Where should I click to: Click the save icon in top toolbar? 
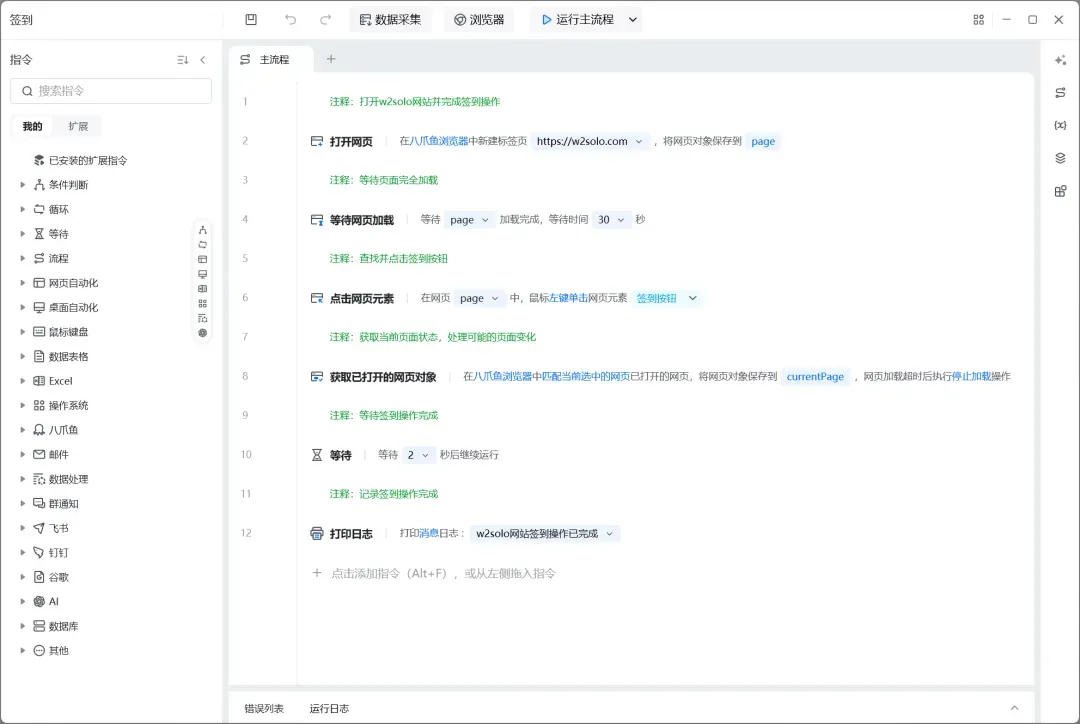click(x=251, y=19)
